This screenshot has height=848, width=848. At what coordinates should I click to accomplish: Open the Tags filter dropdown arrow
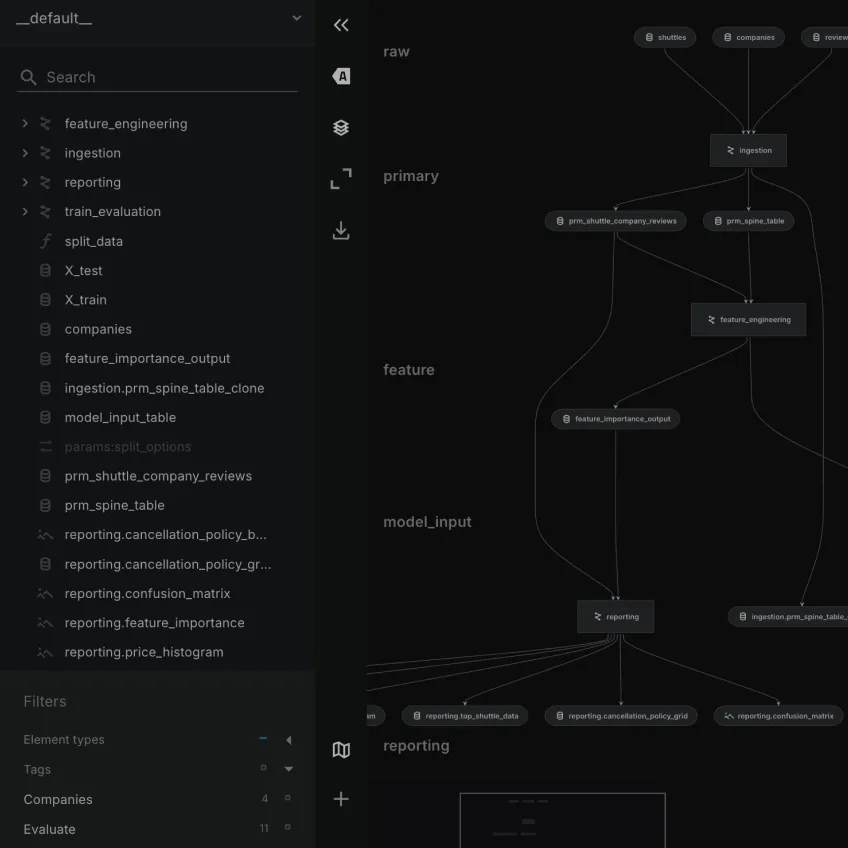tap(289, 770)
